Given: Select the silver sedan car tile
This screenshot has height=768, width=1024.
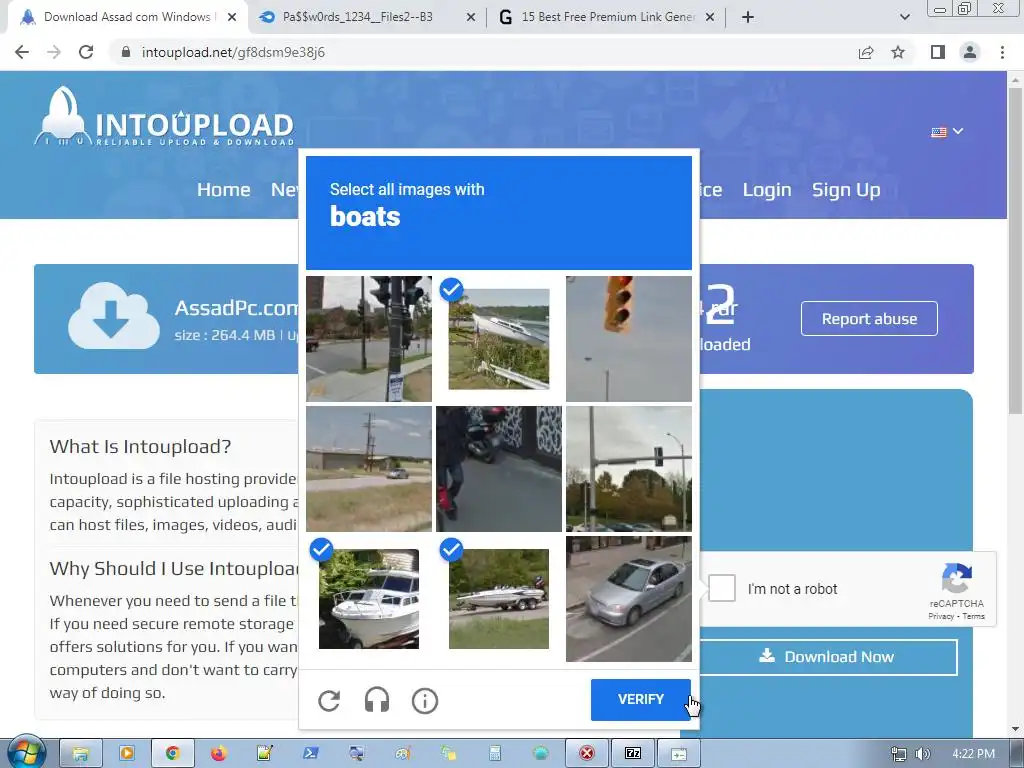Looking at the screenshot, I should click(x=629, y=599).
